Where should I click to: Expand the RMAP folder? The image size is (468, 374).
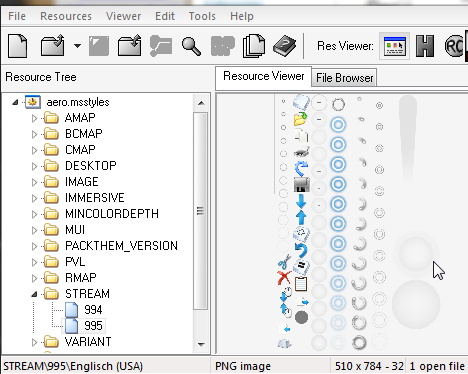pyautogui.click(x=34, y=278)
